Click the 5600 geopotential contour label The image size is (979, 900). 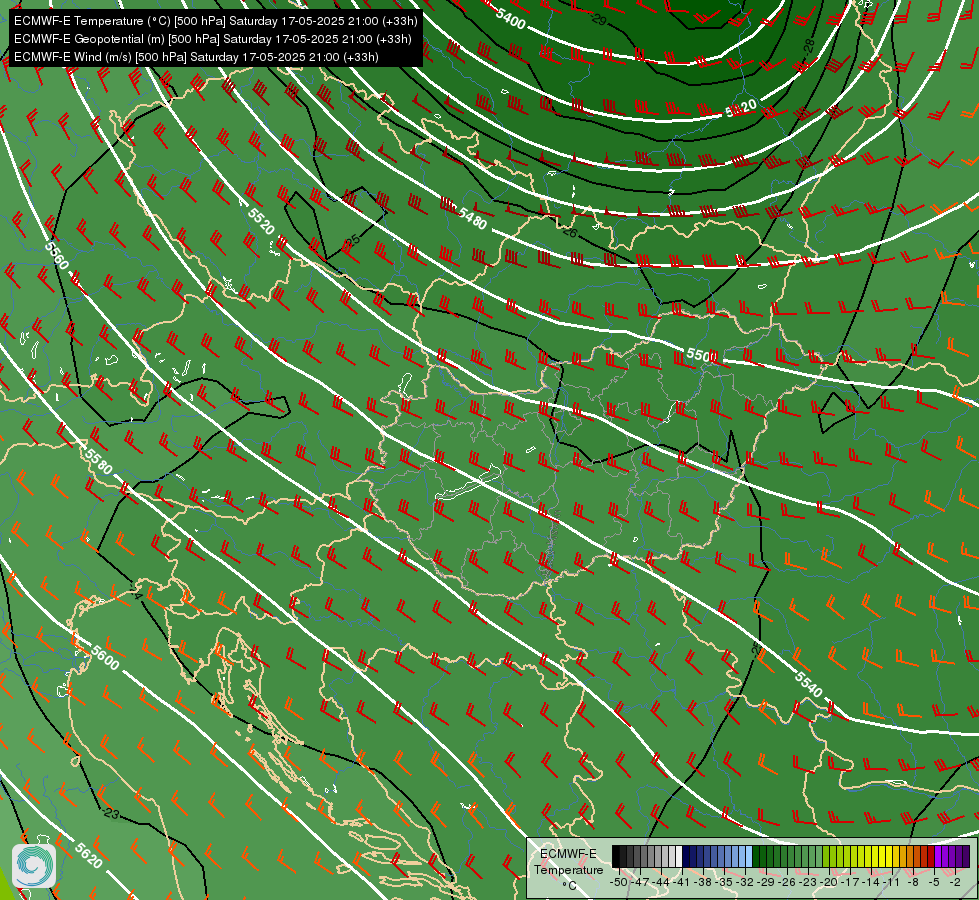coord(104,658)
